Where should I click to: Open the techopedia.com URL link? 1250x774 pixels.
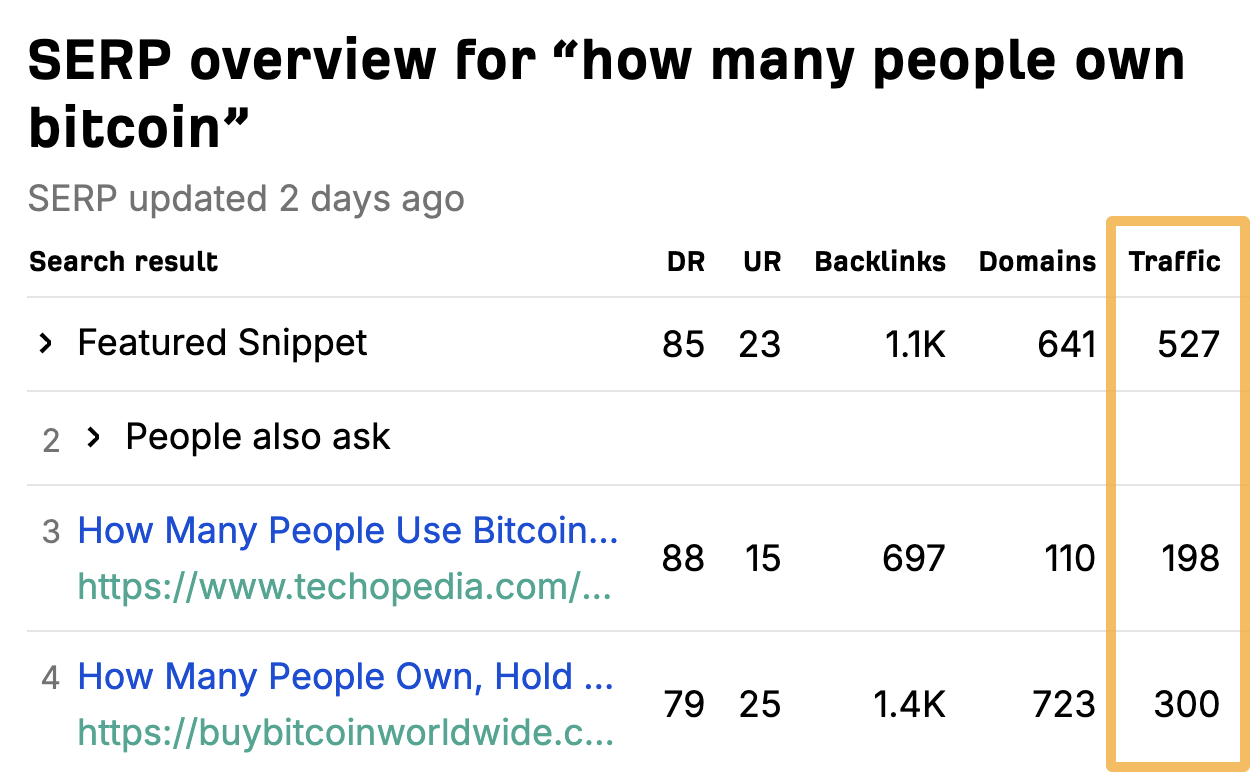coord(343,587)
